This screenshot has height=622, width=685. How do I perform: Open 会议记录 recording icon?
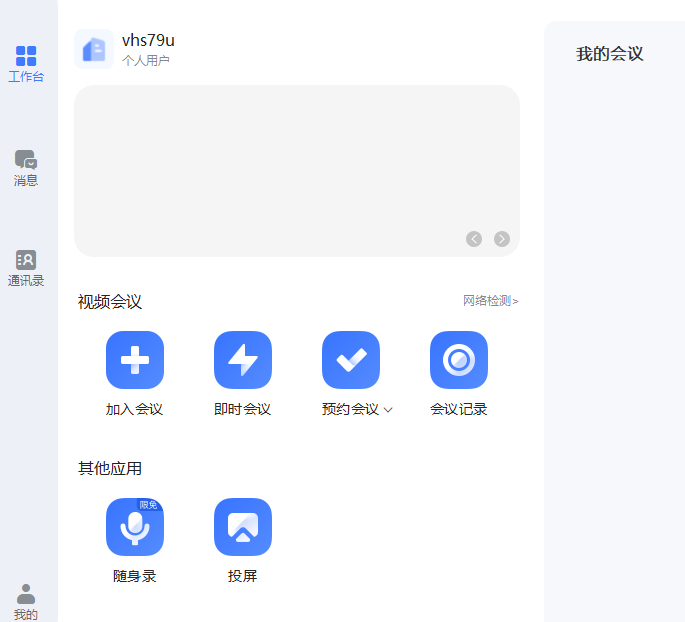459,360
